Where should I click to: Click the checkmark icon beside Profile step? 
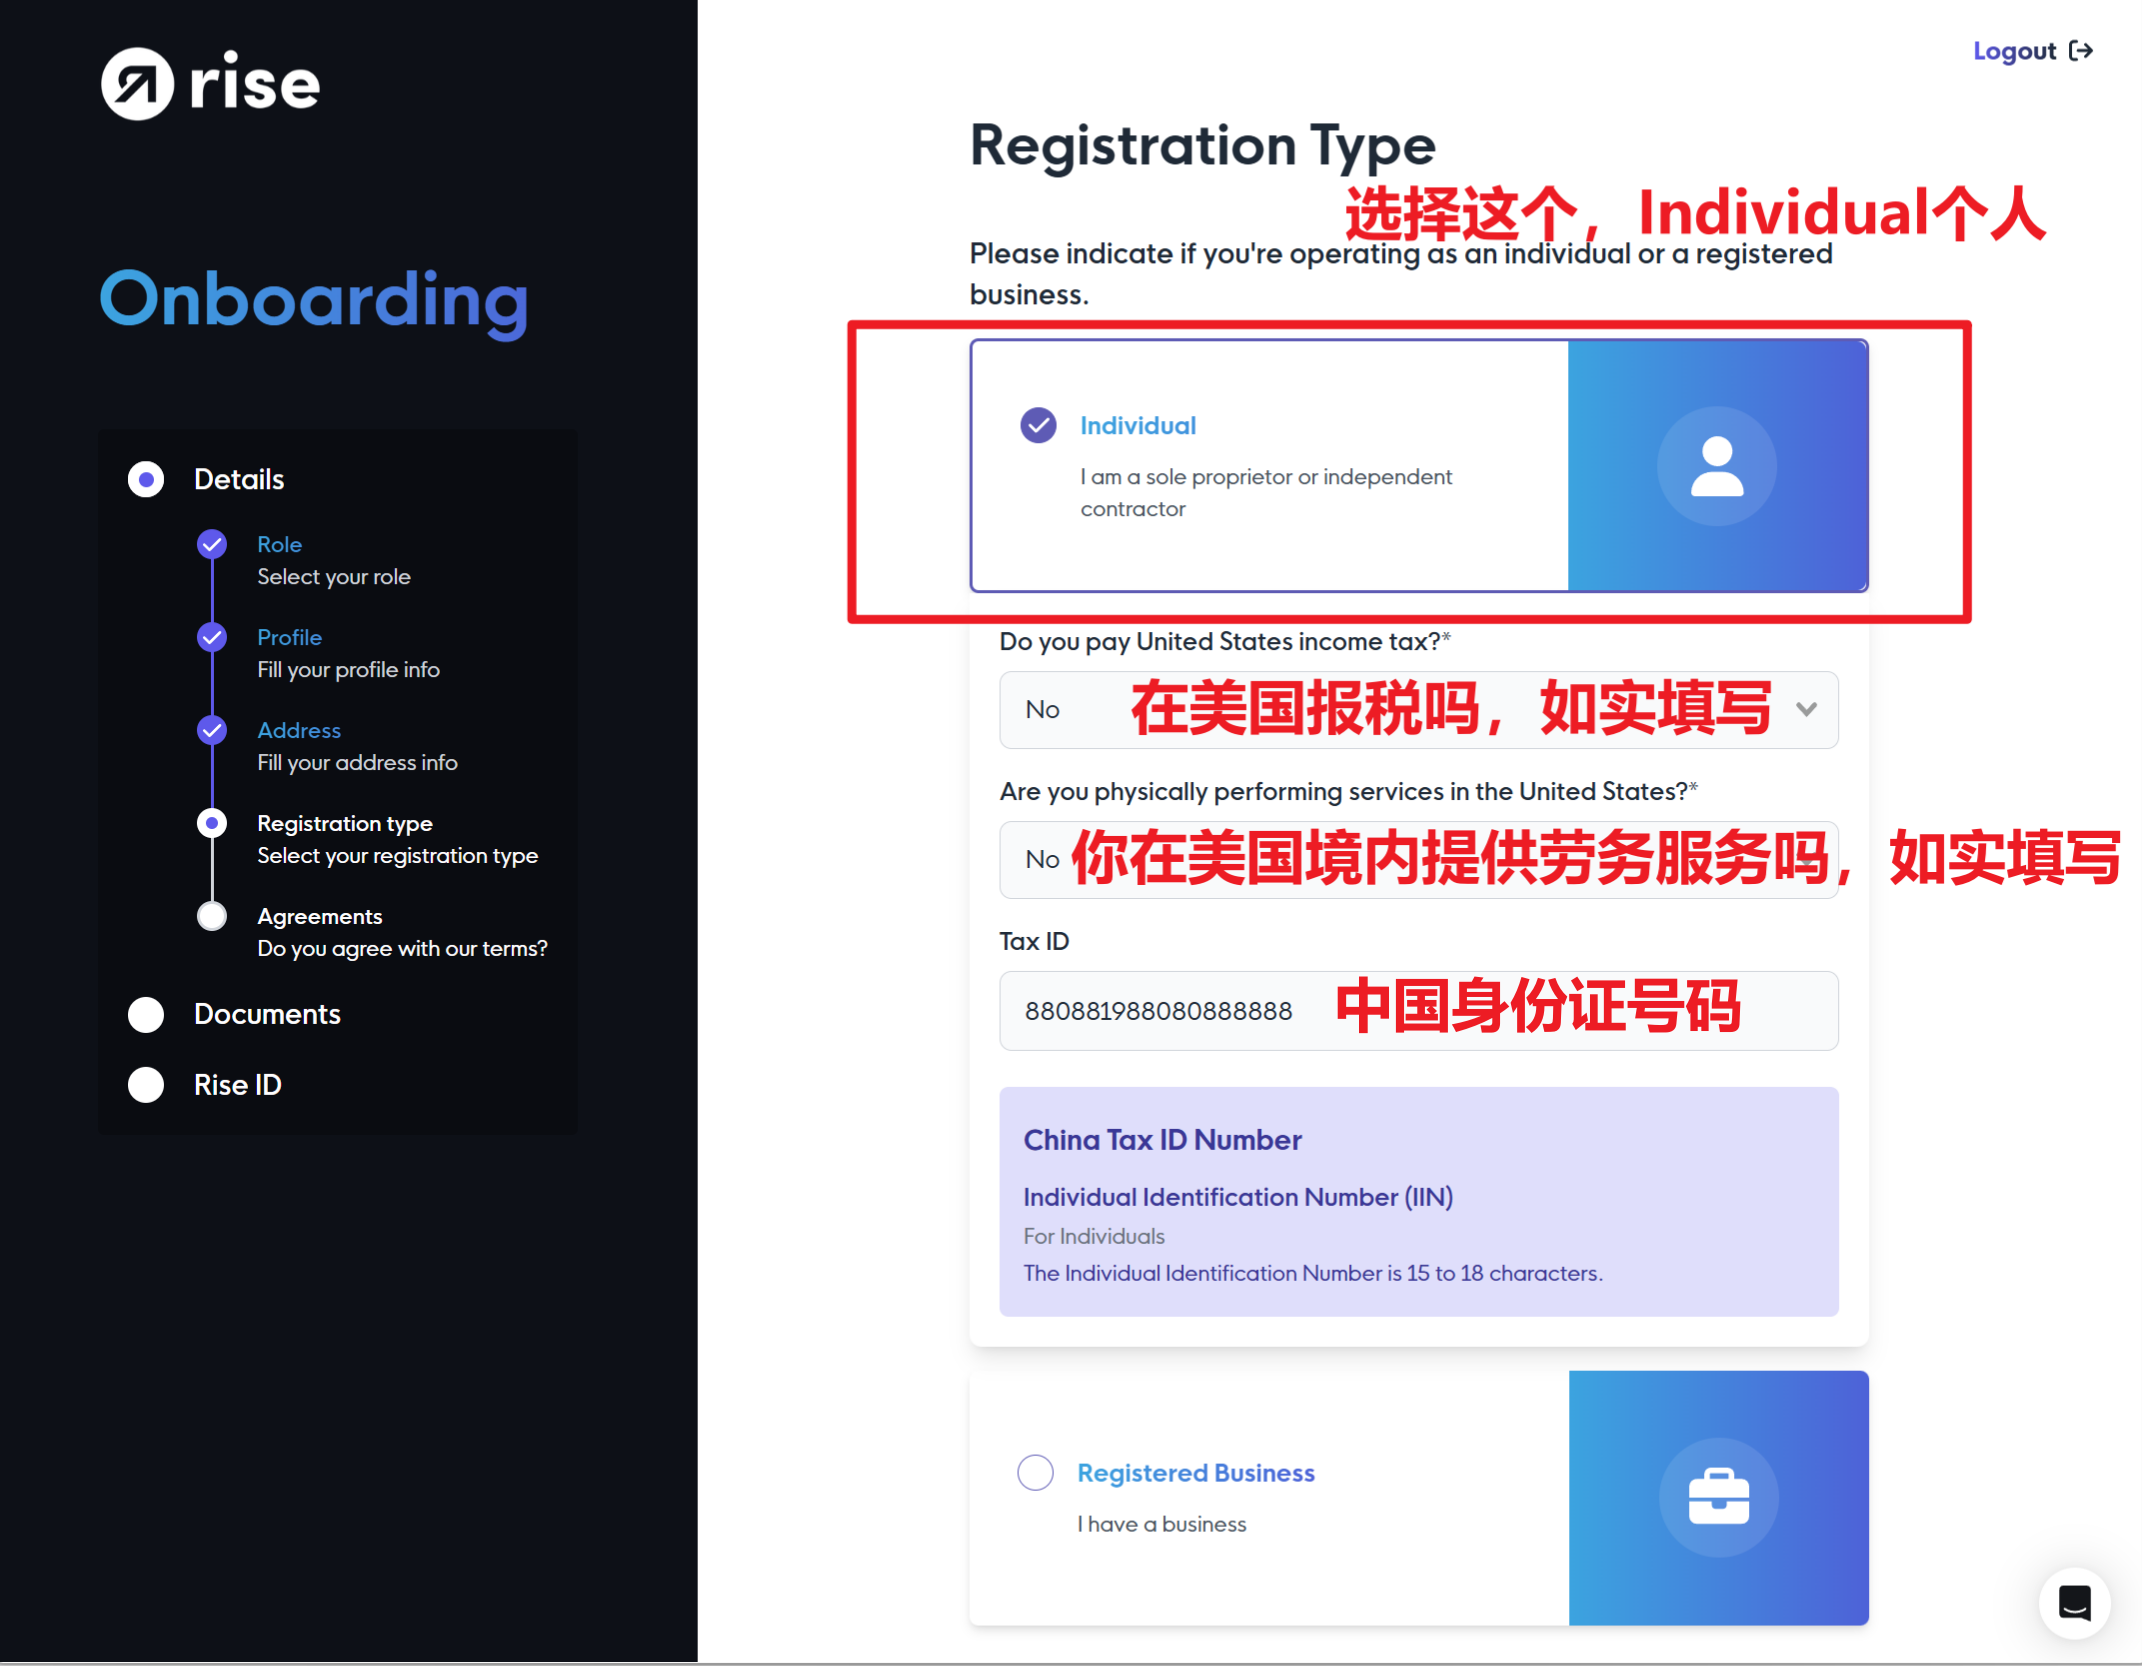coord(212,636)
